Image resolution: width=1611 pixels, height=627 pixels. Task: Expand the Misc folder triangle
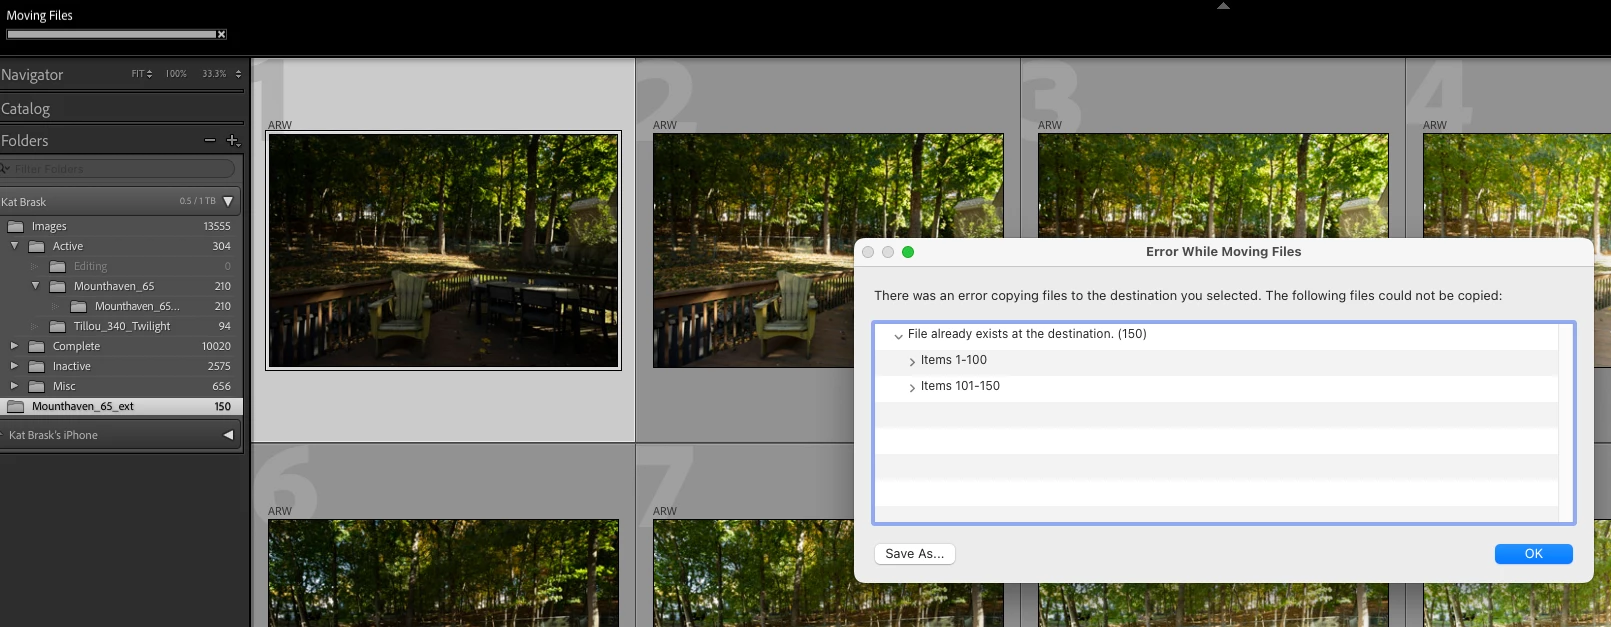point(14,386)
